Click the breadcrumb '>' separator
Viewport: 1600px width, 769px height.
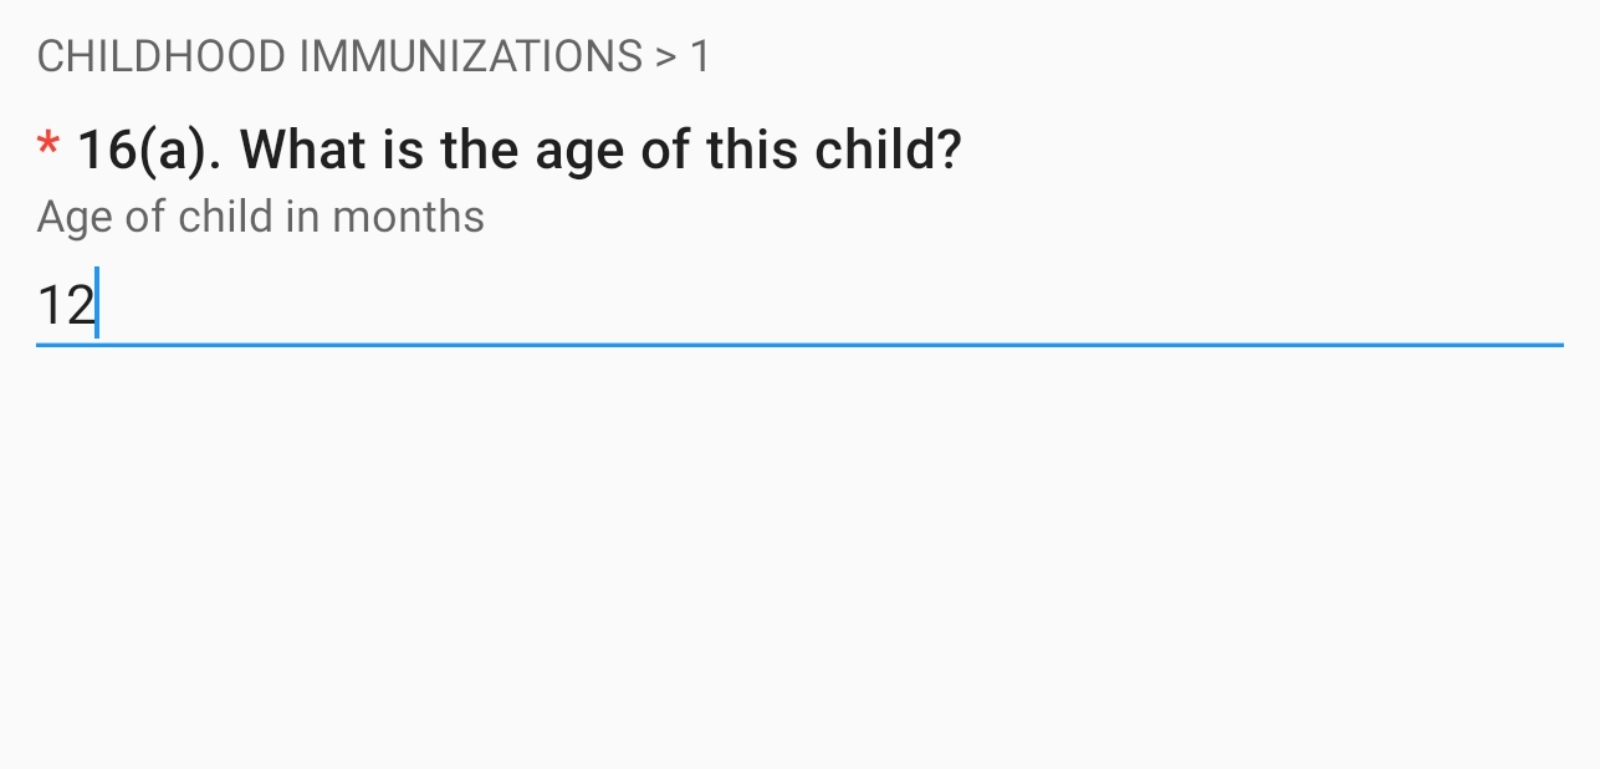(666, 57)
